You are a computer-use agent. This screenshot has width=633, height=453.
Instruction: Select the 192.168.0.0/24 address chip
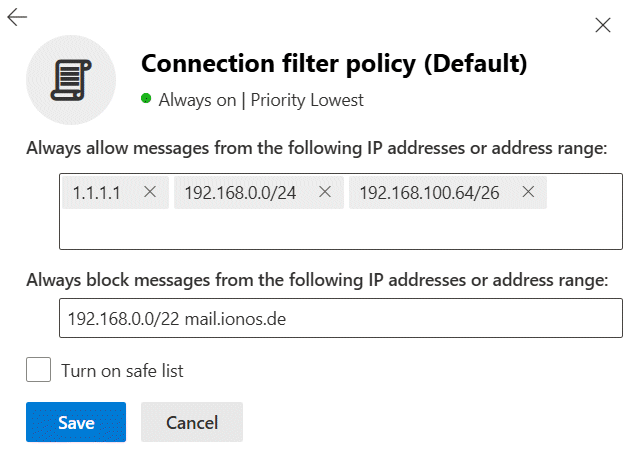[241, 193]
